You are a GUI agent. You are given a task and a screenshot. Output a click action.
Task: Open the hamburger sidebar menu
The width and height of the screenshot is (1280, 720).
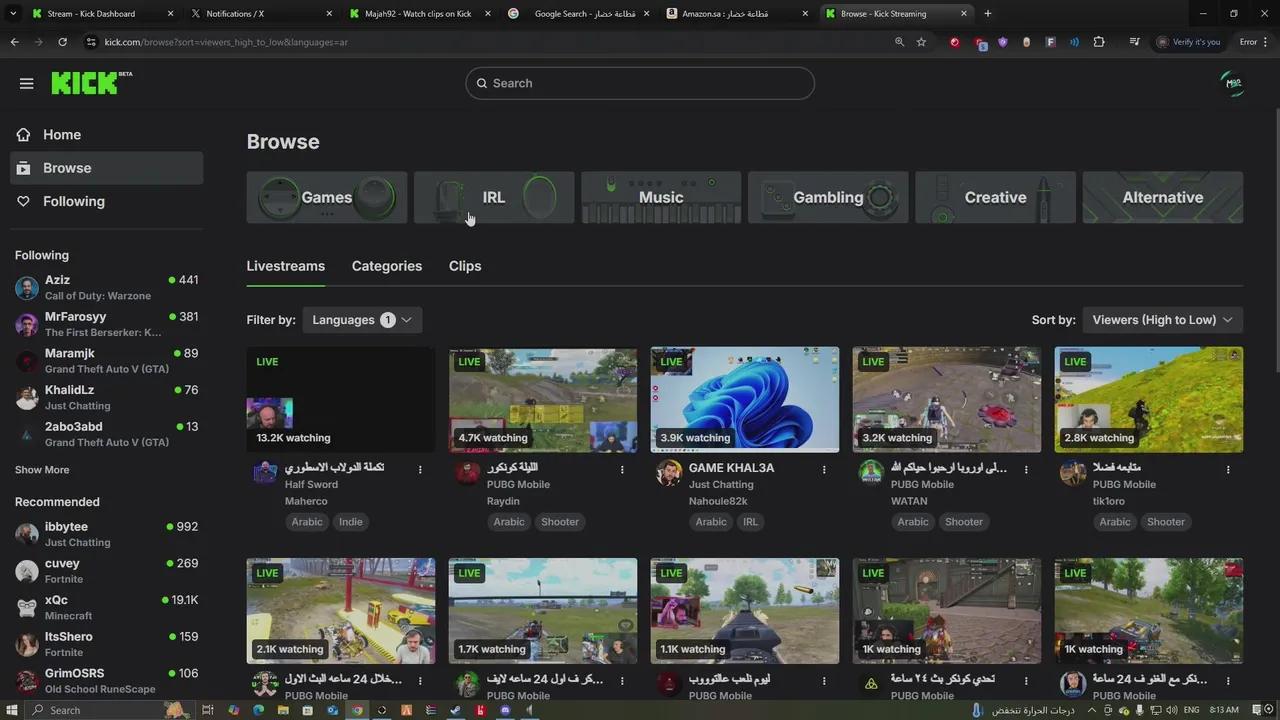click(x=27, y=83)
